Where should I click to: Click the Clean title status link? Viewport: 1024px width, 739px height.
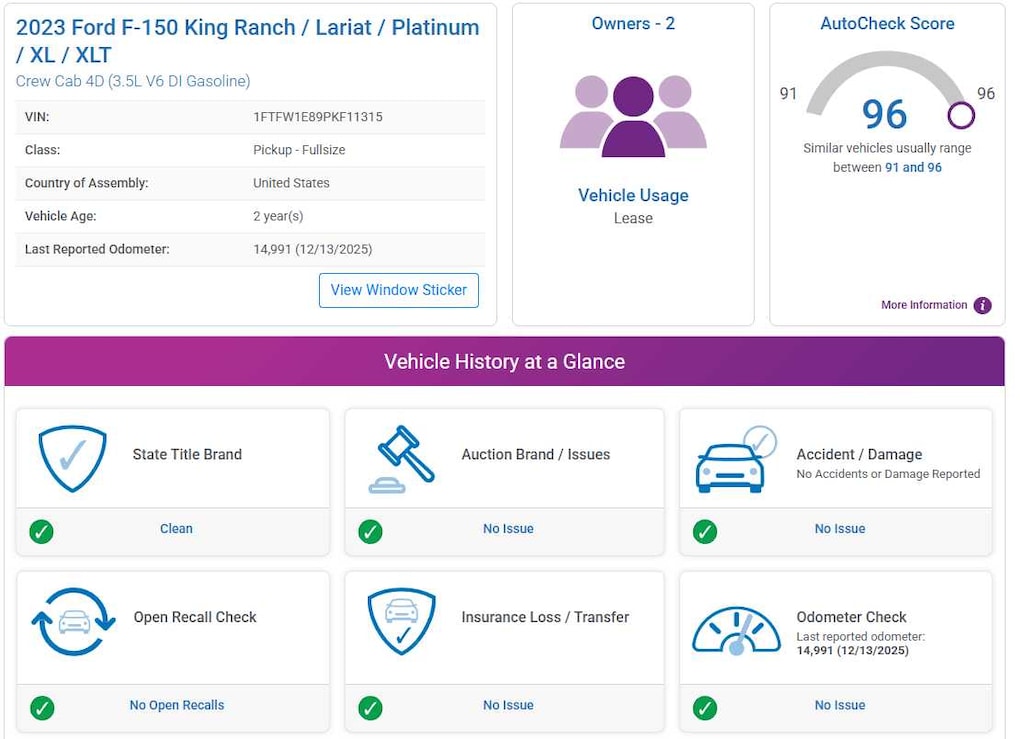pos(176,529)
